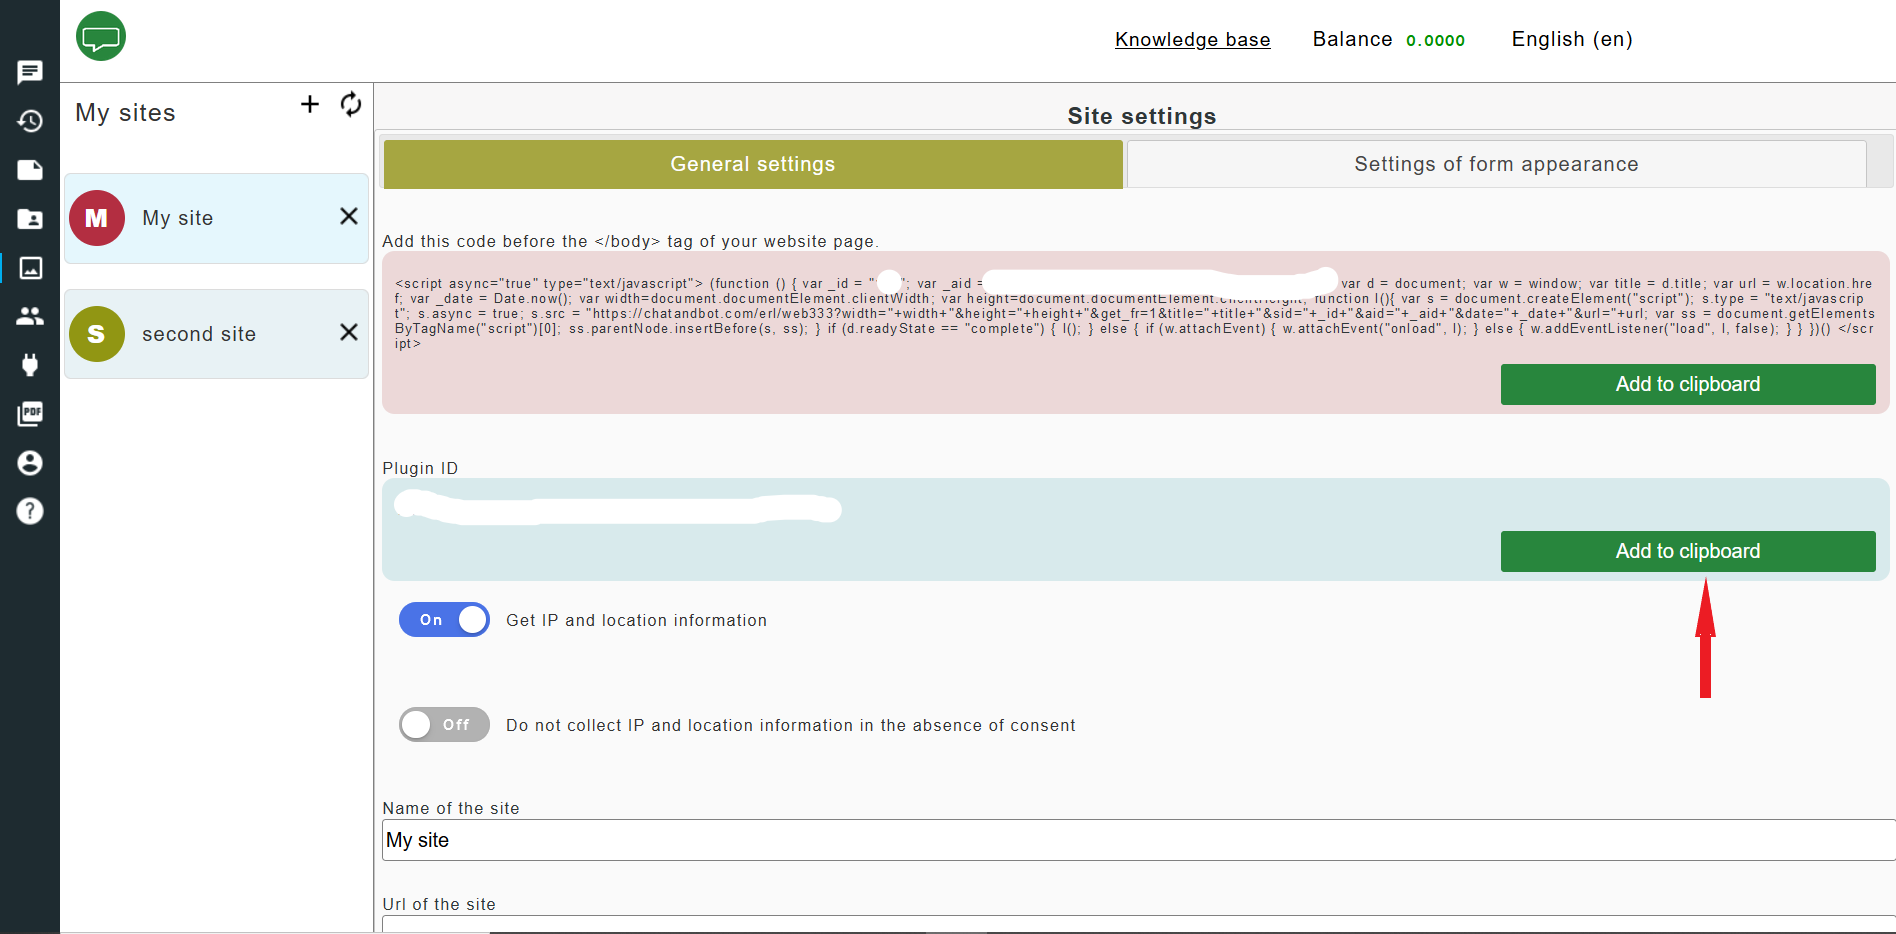Open the account profile icon

point(30,463)
